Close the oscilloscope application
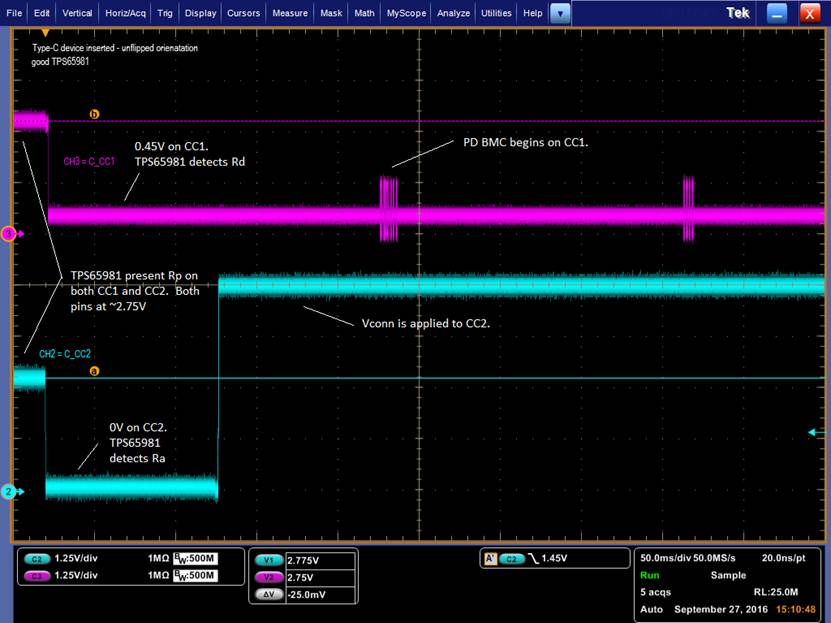The width and height of the screenshot is (831, 623). [x=809, y=14]
